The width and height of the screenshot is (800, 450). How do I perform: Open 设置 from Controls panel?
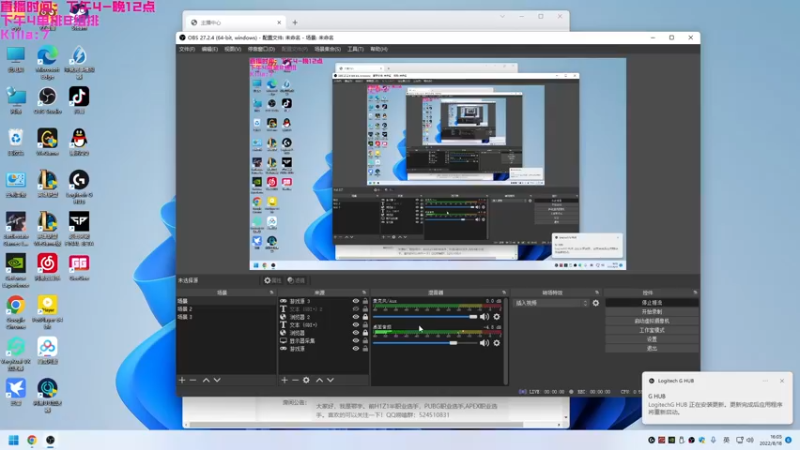pos(652,339)
